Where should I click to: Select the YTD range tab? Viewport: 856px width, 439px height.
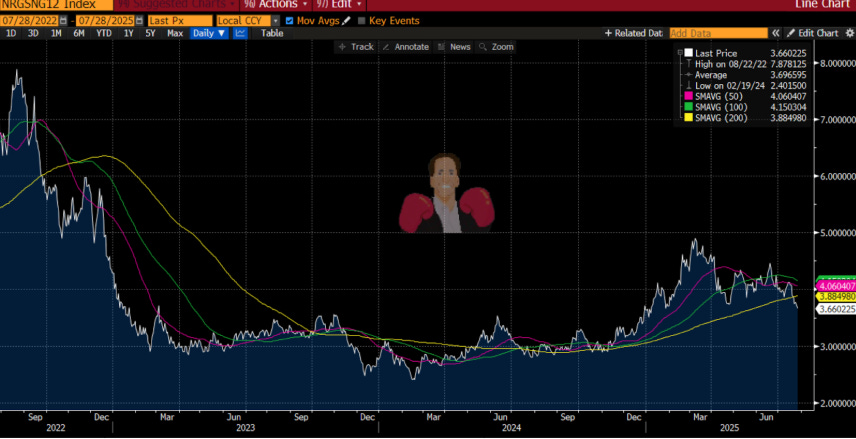104,33
